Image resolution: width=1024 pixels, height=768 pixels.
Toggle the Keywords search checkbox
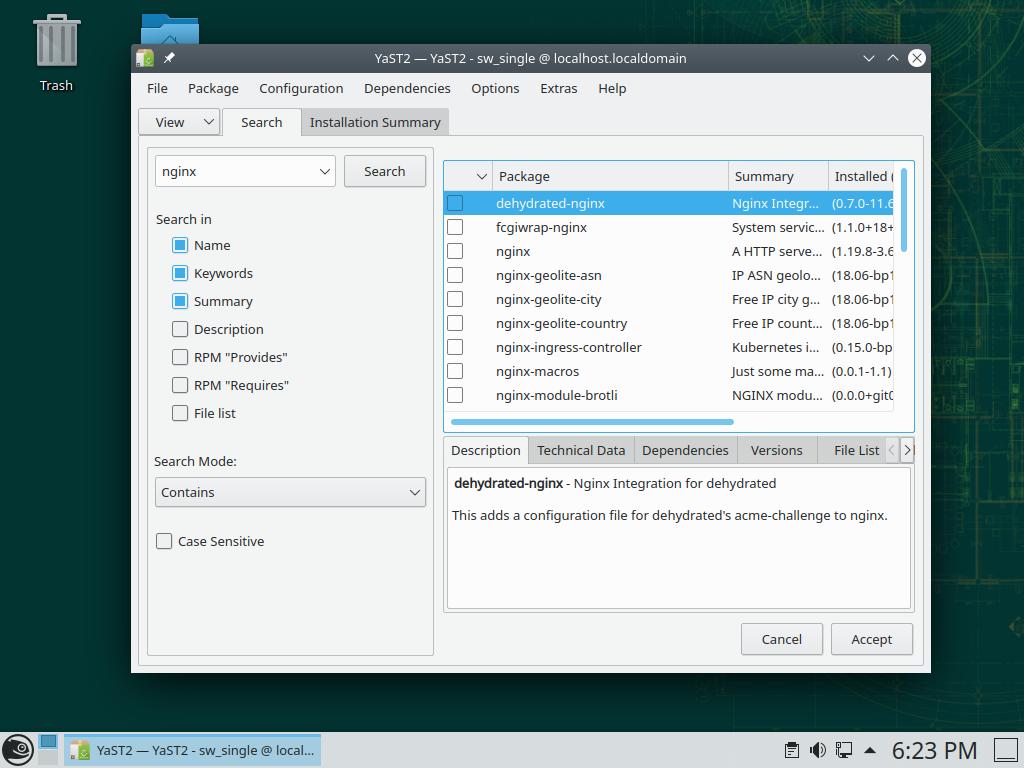coord(180,274)
